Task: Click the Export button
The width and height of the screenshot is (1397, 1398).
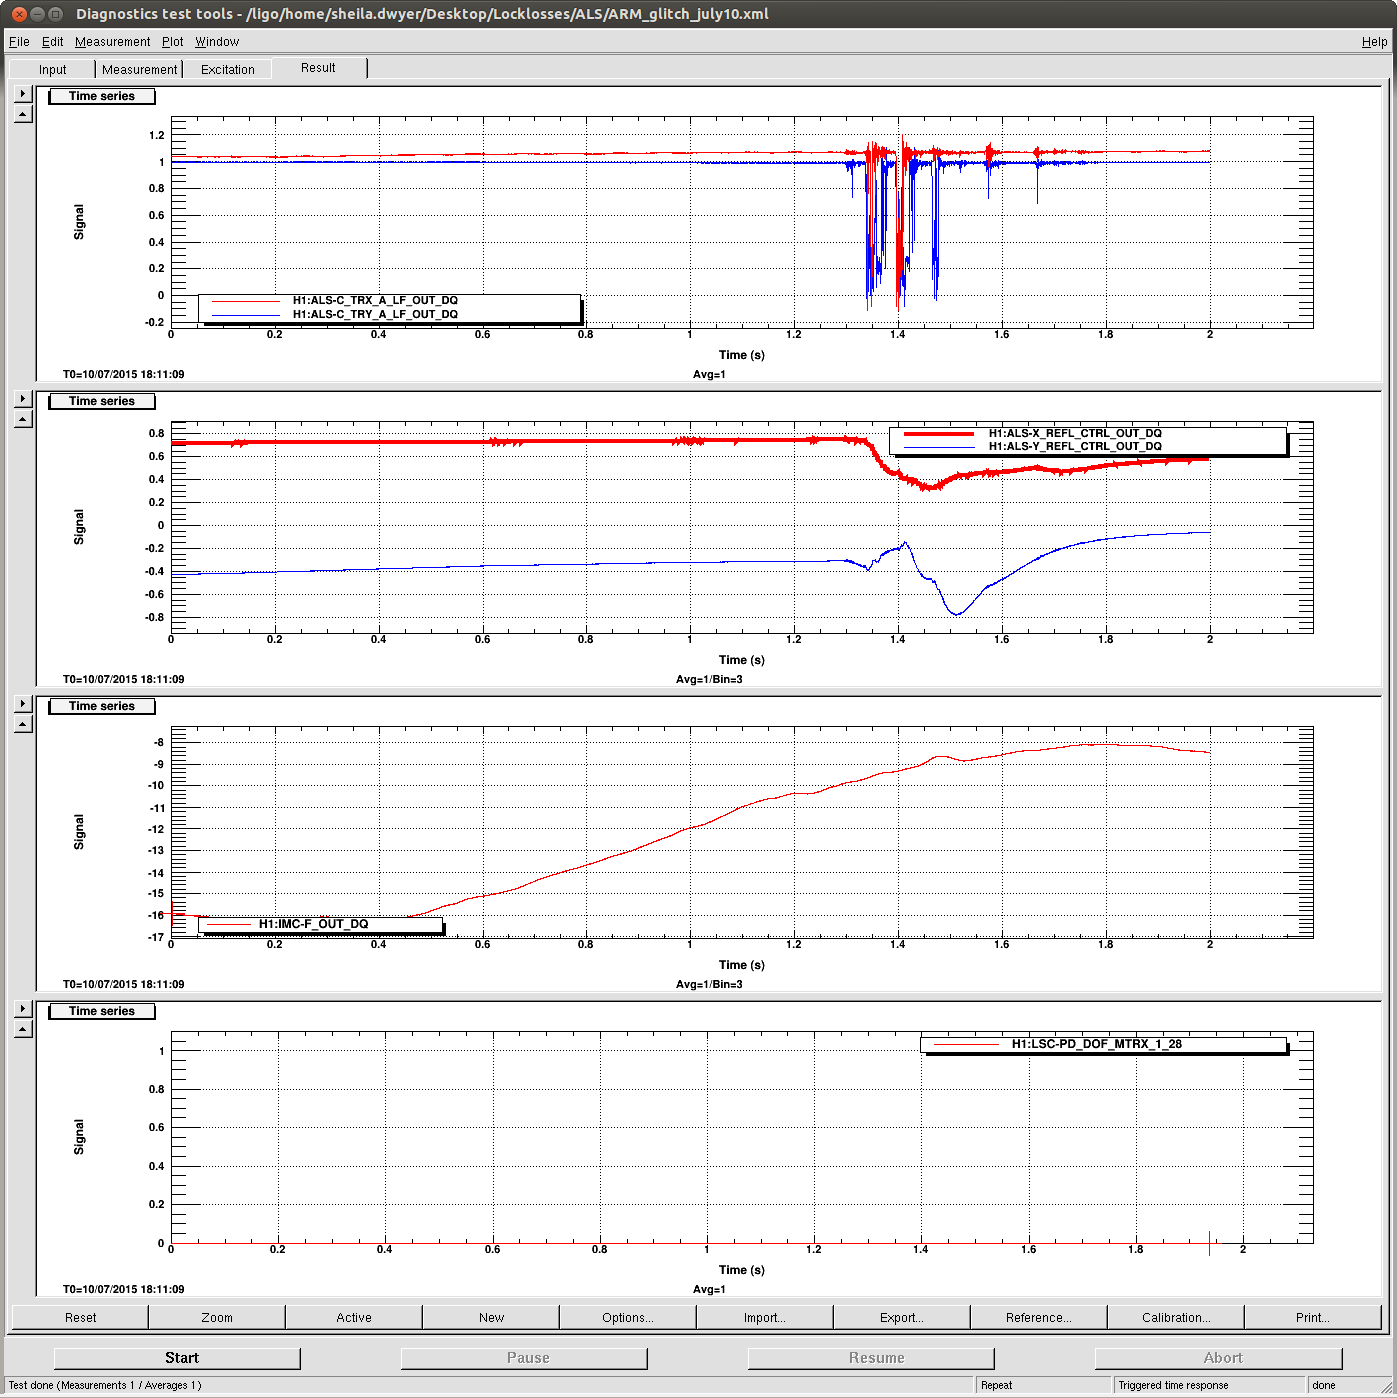Action: click(902, 1317)
